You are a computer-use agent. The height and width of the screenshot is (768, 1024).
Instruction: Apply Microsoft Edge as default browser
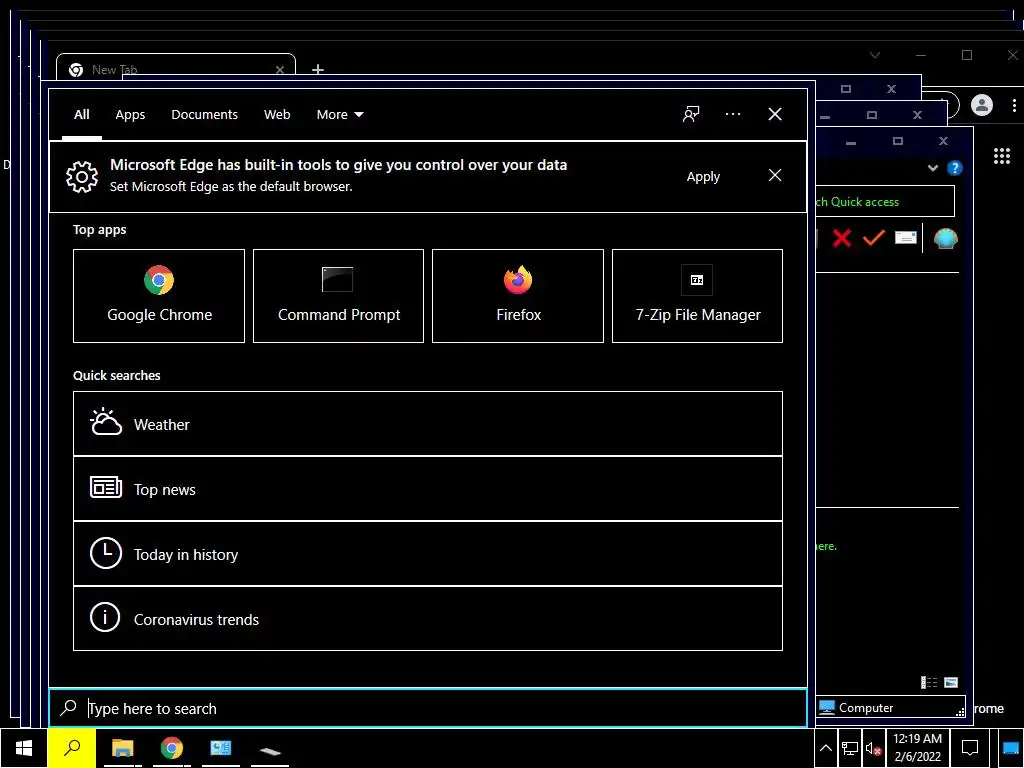[703, 177]
